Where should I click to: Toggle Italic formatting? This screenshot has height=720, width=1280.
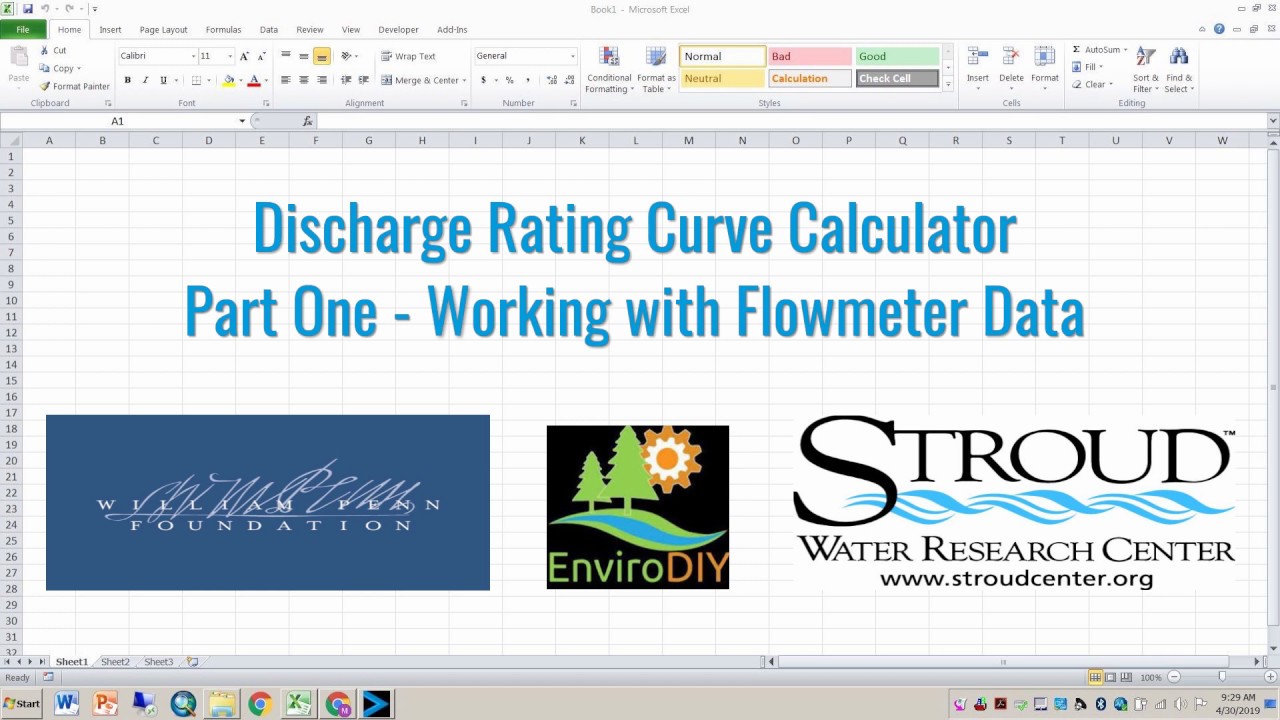click(x=145, y=80)
